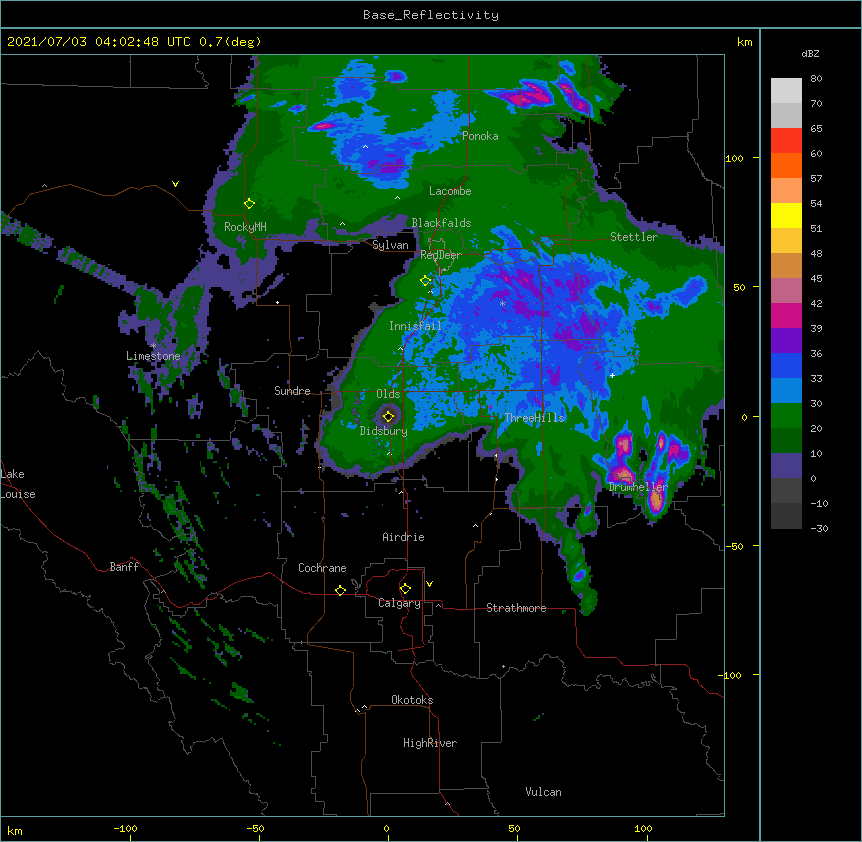The width and height of the screenshot is (862, 842).
Task: Click the km unit label at bottom left
Action: (15, 830)
